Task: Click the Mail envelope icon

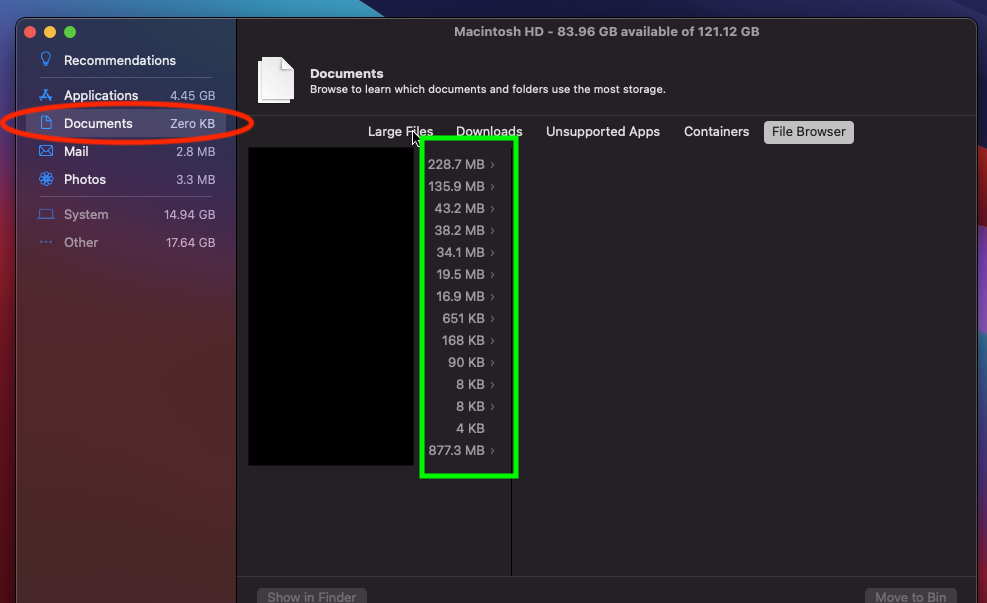Action: click(46, 151)
